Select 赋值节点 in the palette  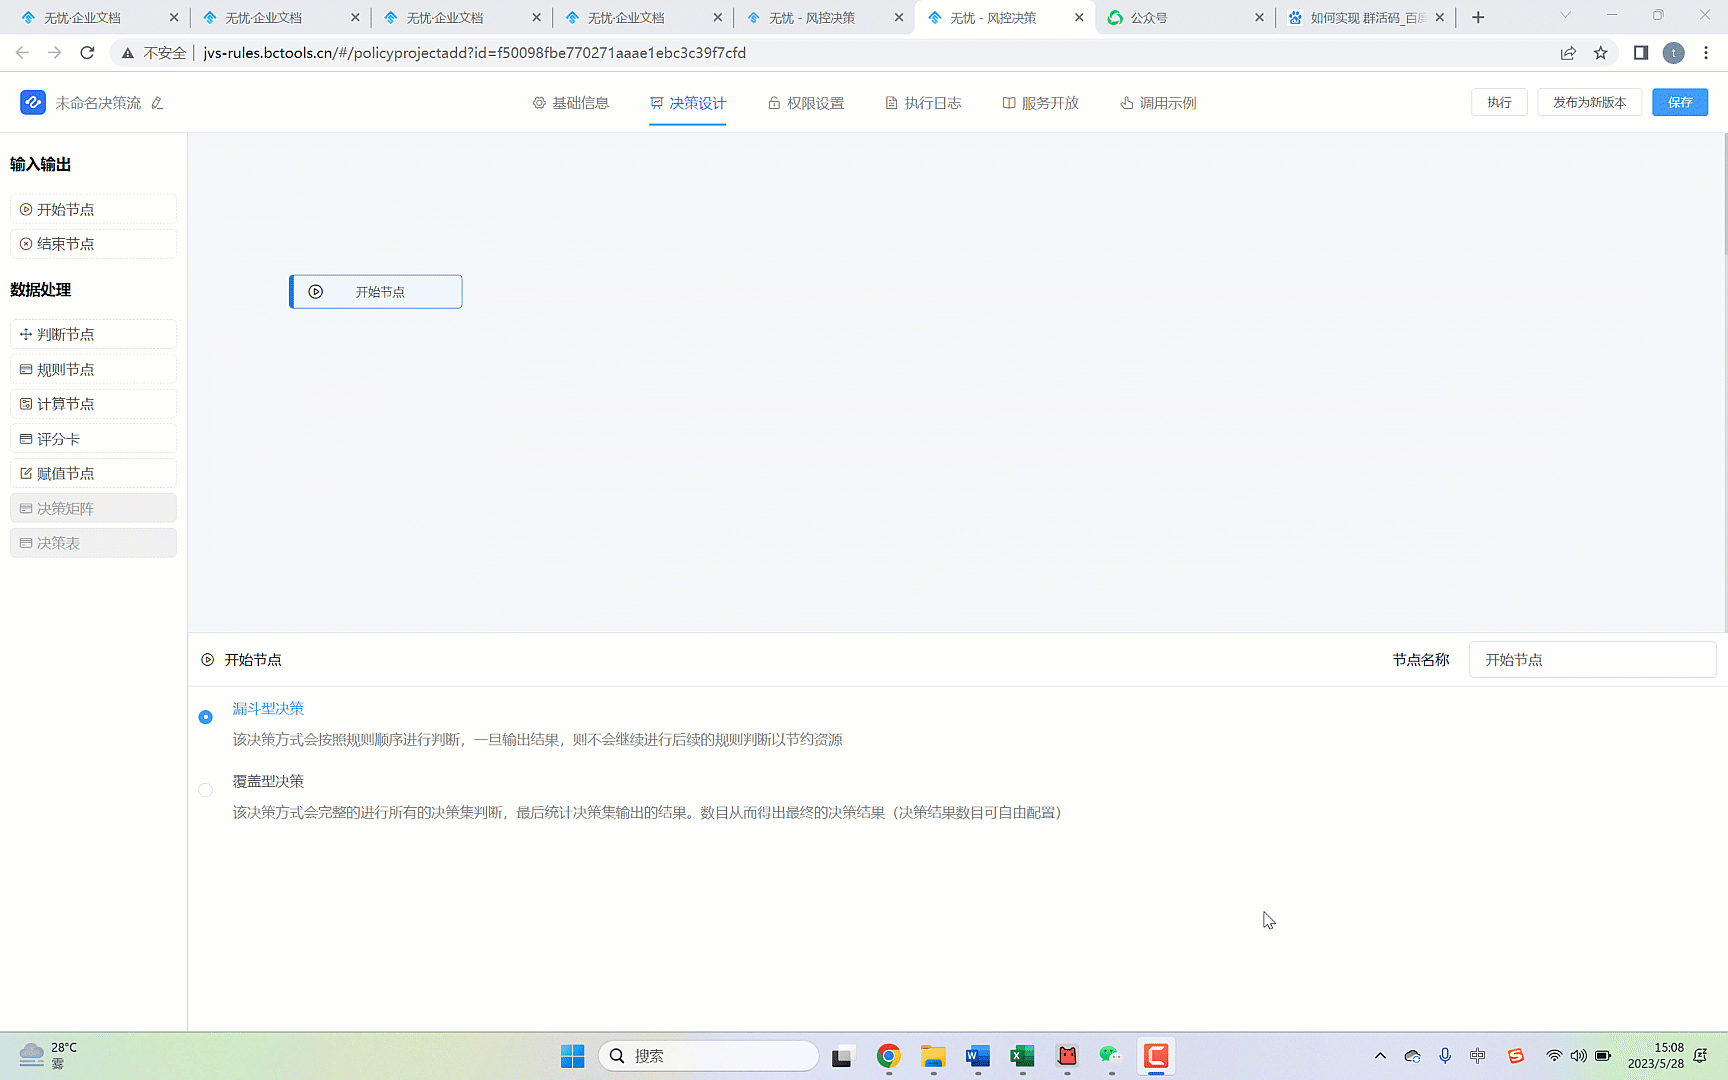coord(93,473)
